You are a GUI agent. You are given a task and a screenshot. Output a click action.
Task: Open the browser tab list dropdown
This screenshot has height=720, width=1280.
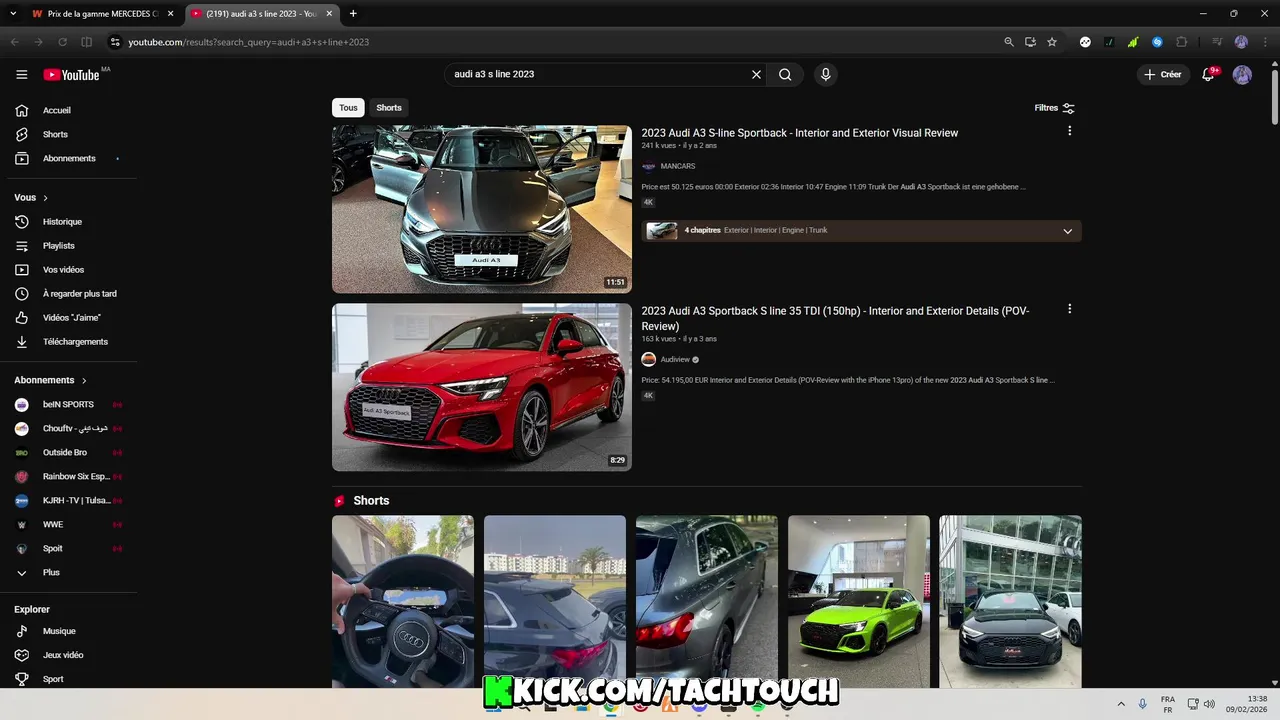coord(13,14)
